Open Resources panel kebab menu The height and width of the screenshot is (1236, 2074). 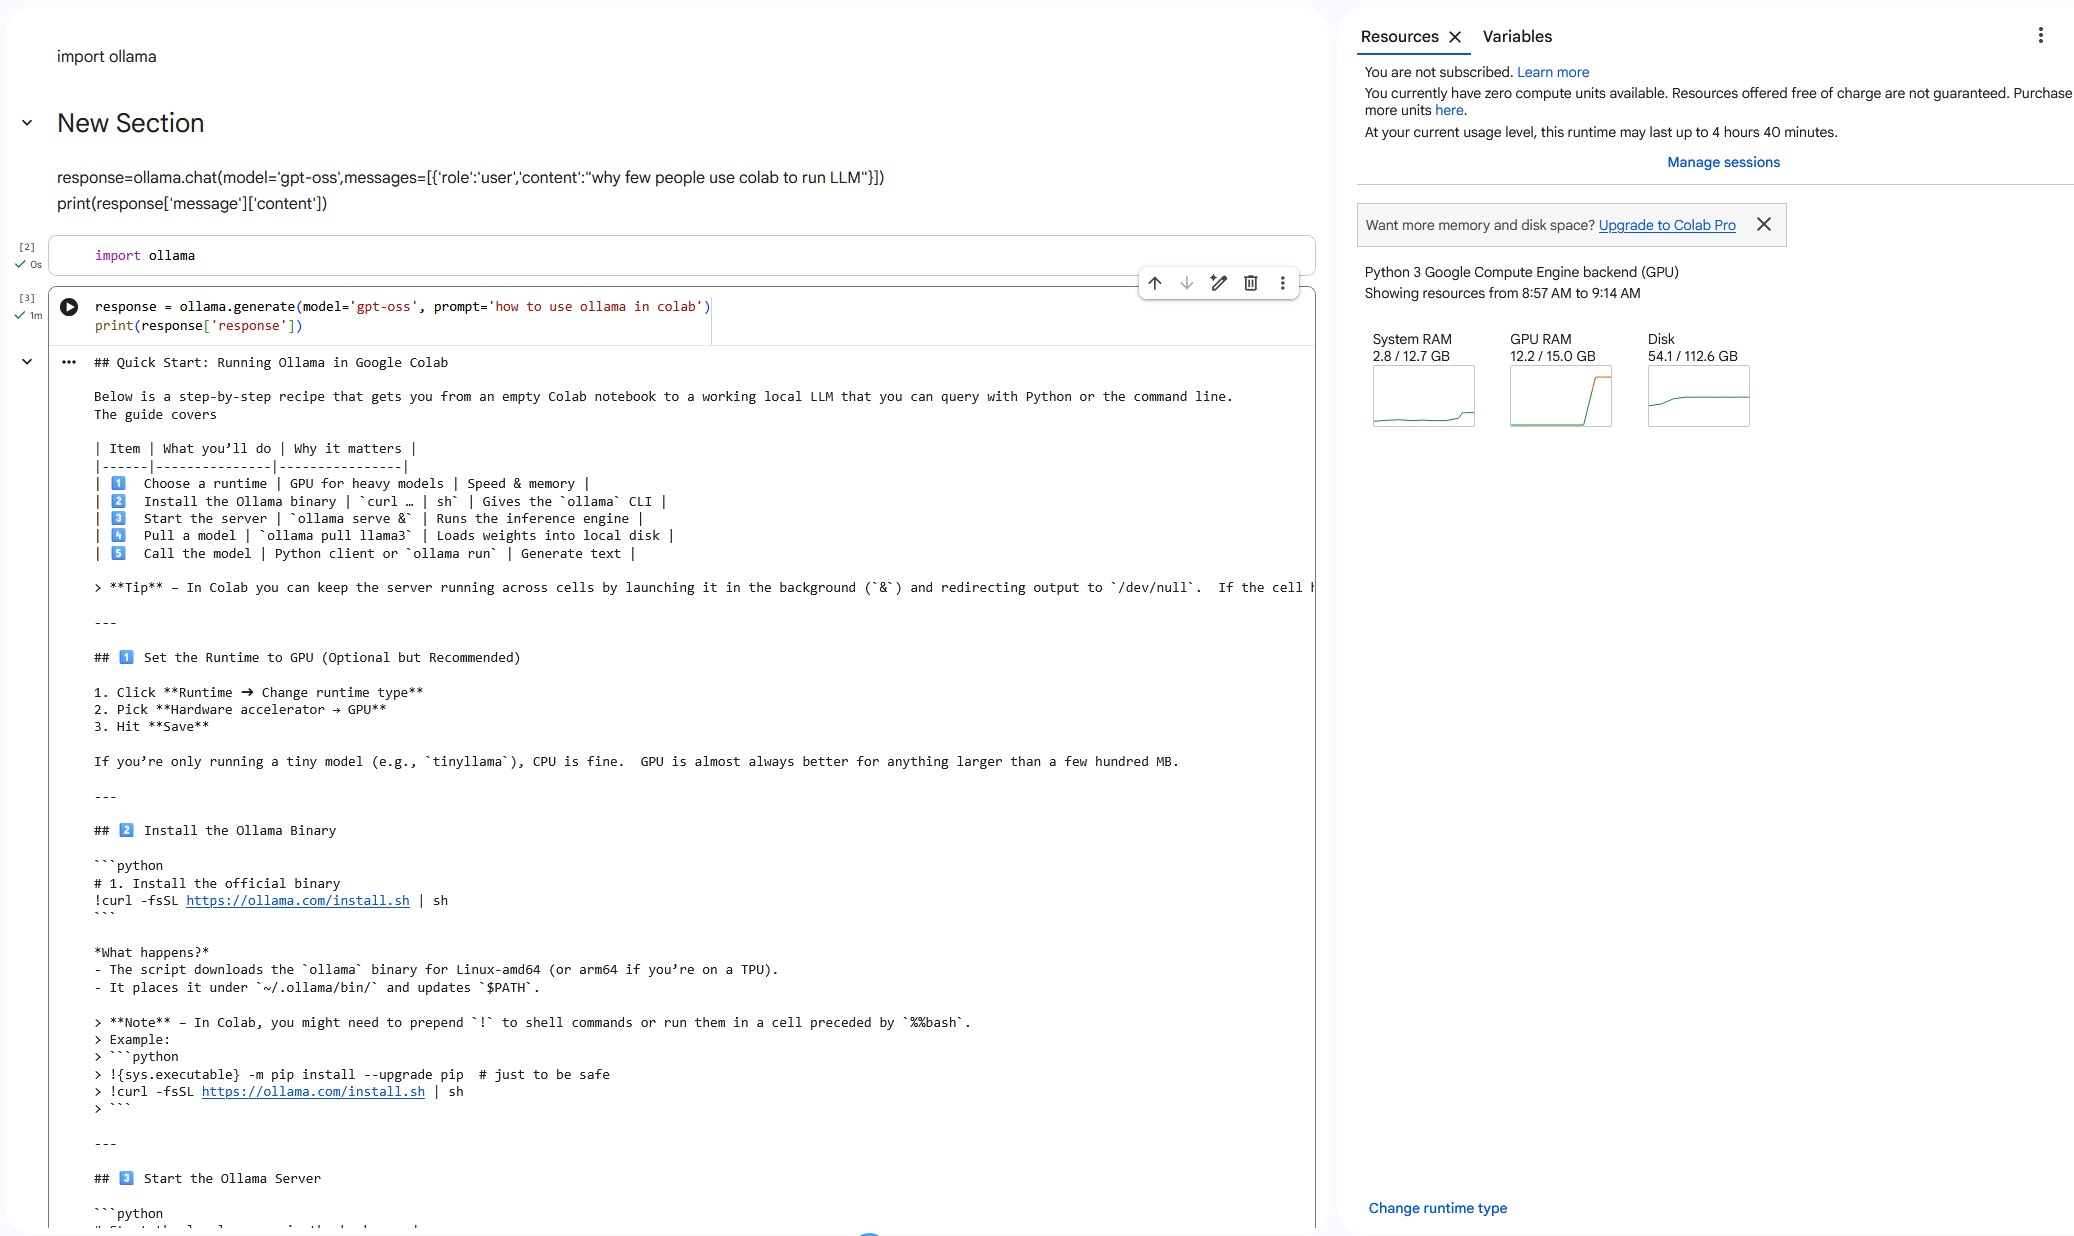tap(2040, 36)
